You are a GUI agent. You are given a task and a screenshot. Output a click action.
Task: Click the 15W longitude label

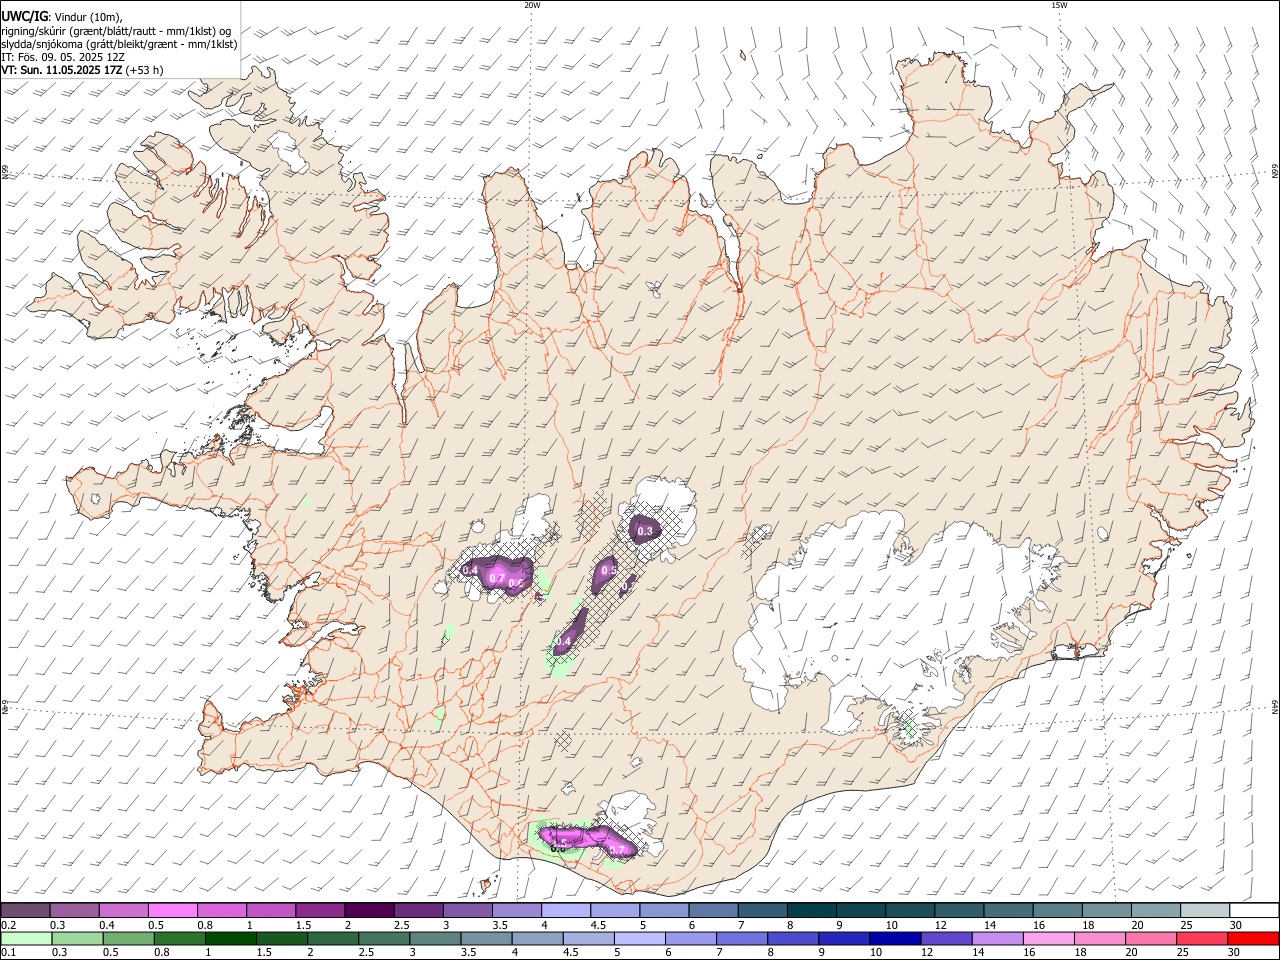point(1059,5)
